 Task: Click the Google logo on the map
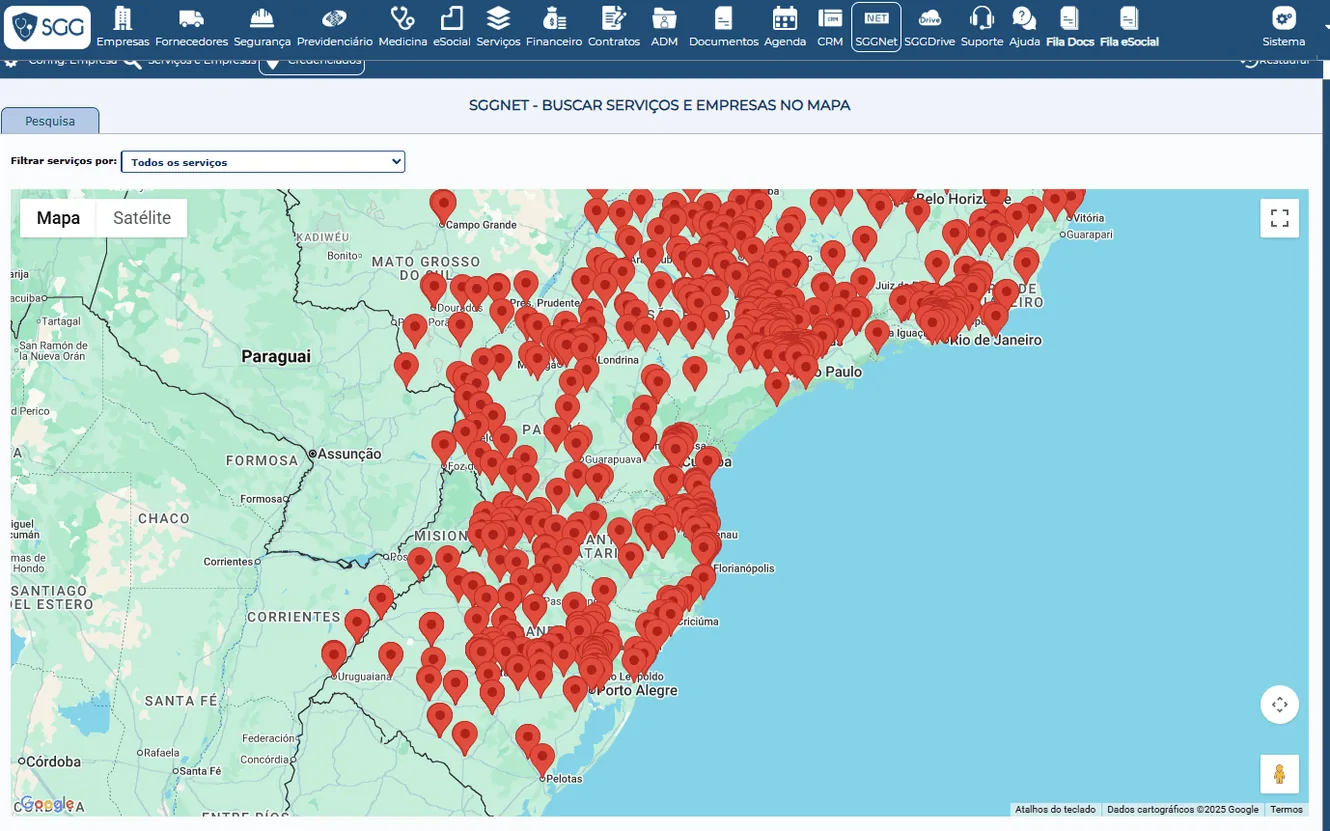tap(46, 804)
